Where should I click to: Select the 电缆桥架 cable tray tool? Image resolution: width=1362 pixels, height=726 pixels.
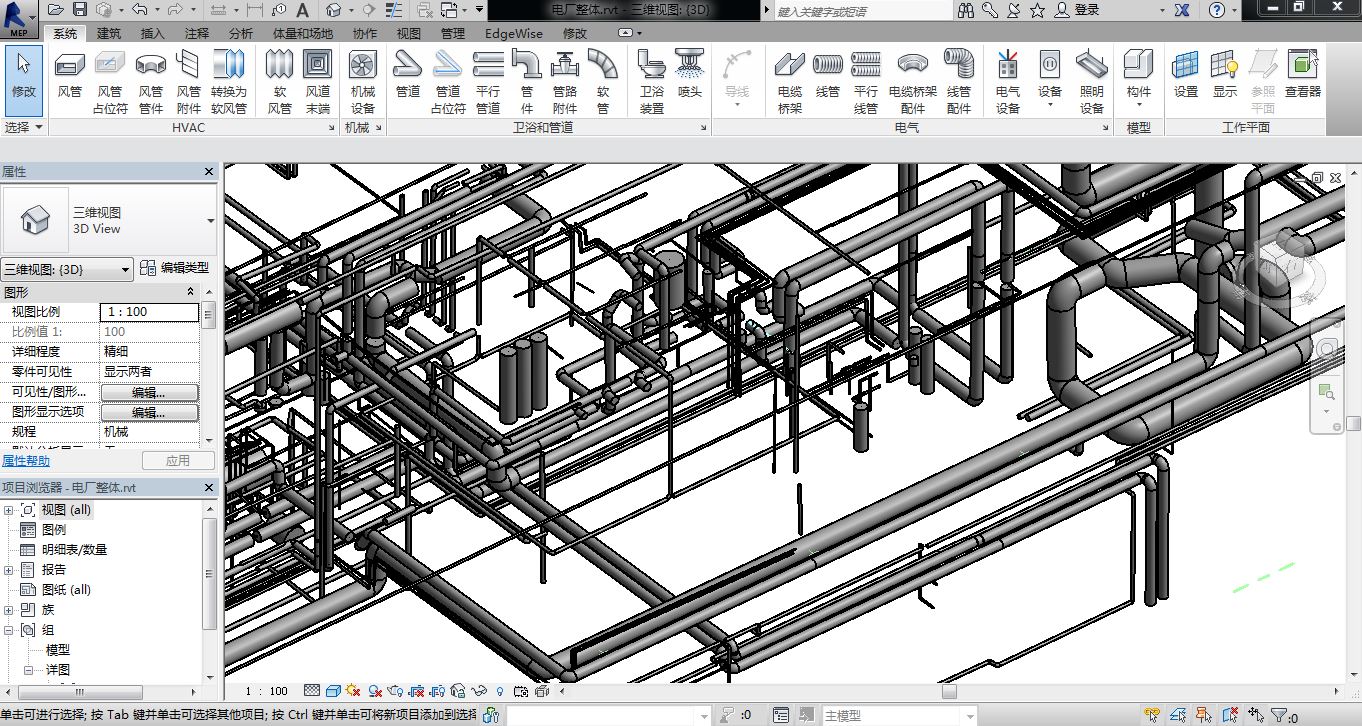pos(789,78)
